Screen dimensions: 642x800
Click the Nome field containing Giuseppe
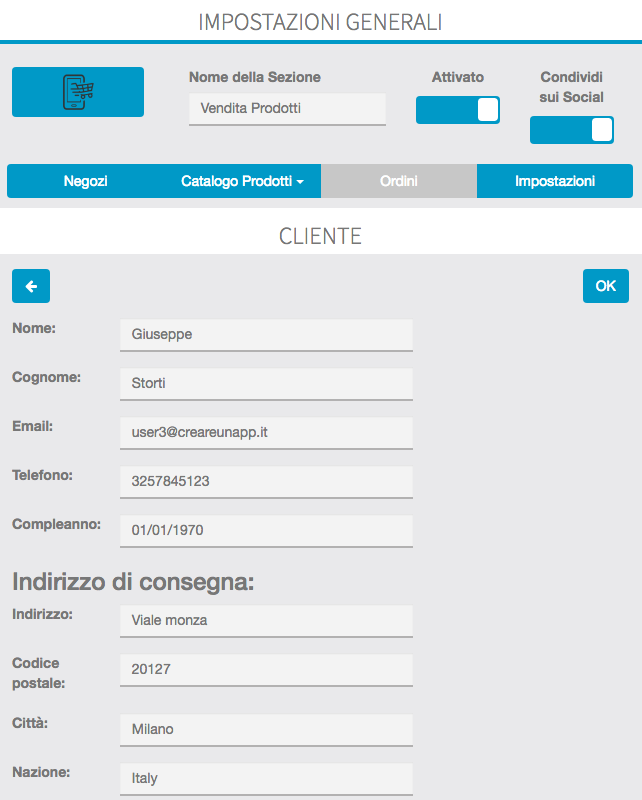click(x=265, y=335)
